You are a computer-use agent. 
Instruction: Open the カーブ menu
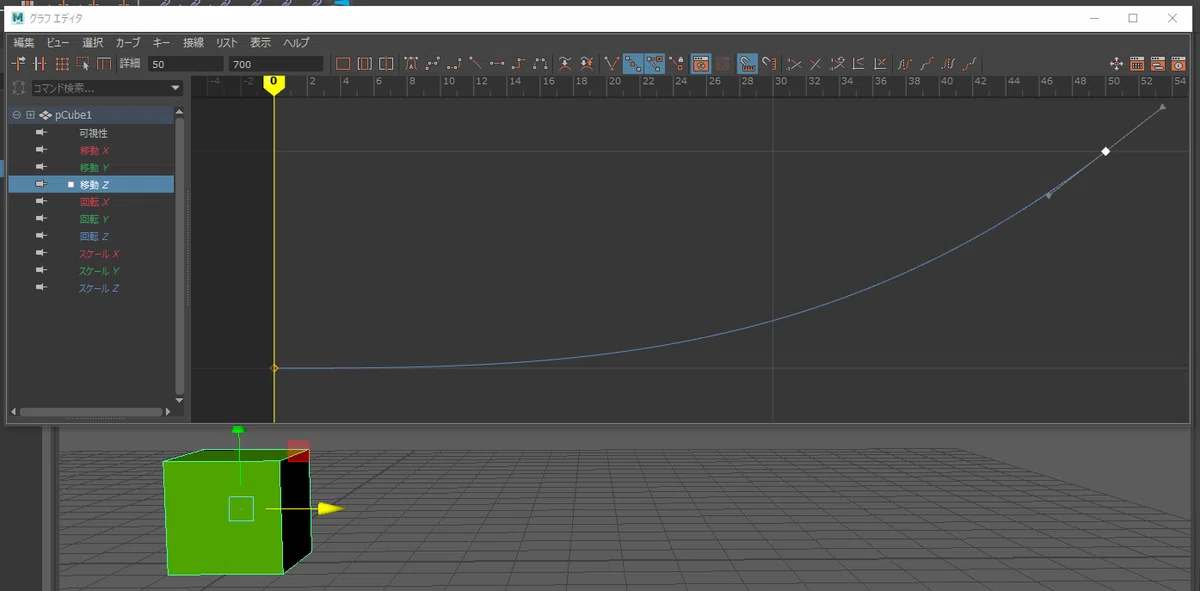click(128, 43)
